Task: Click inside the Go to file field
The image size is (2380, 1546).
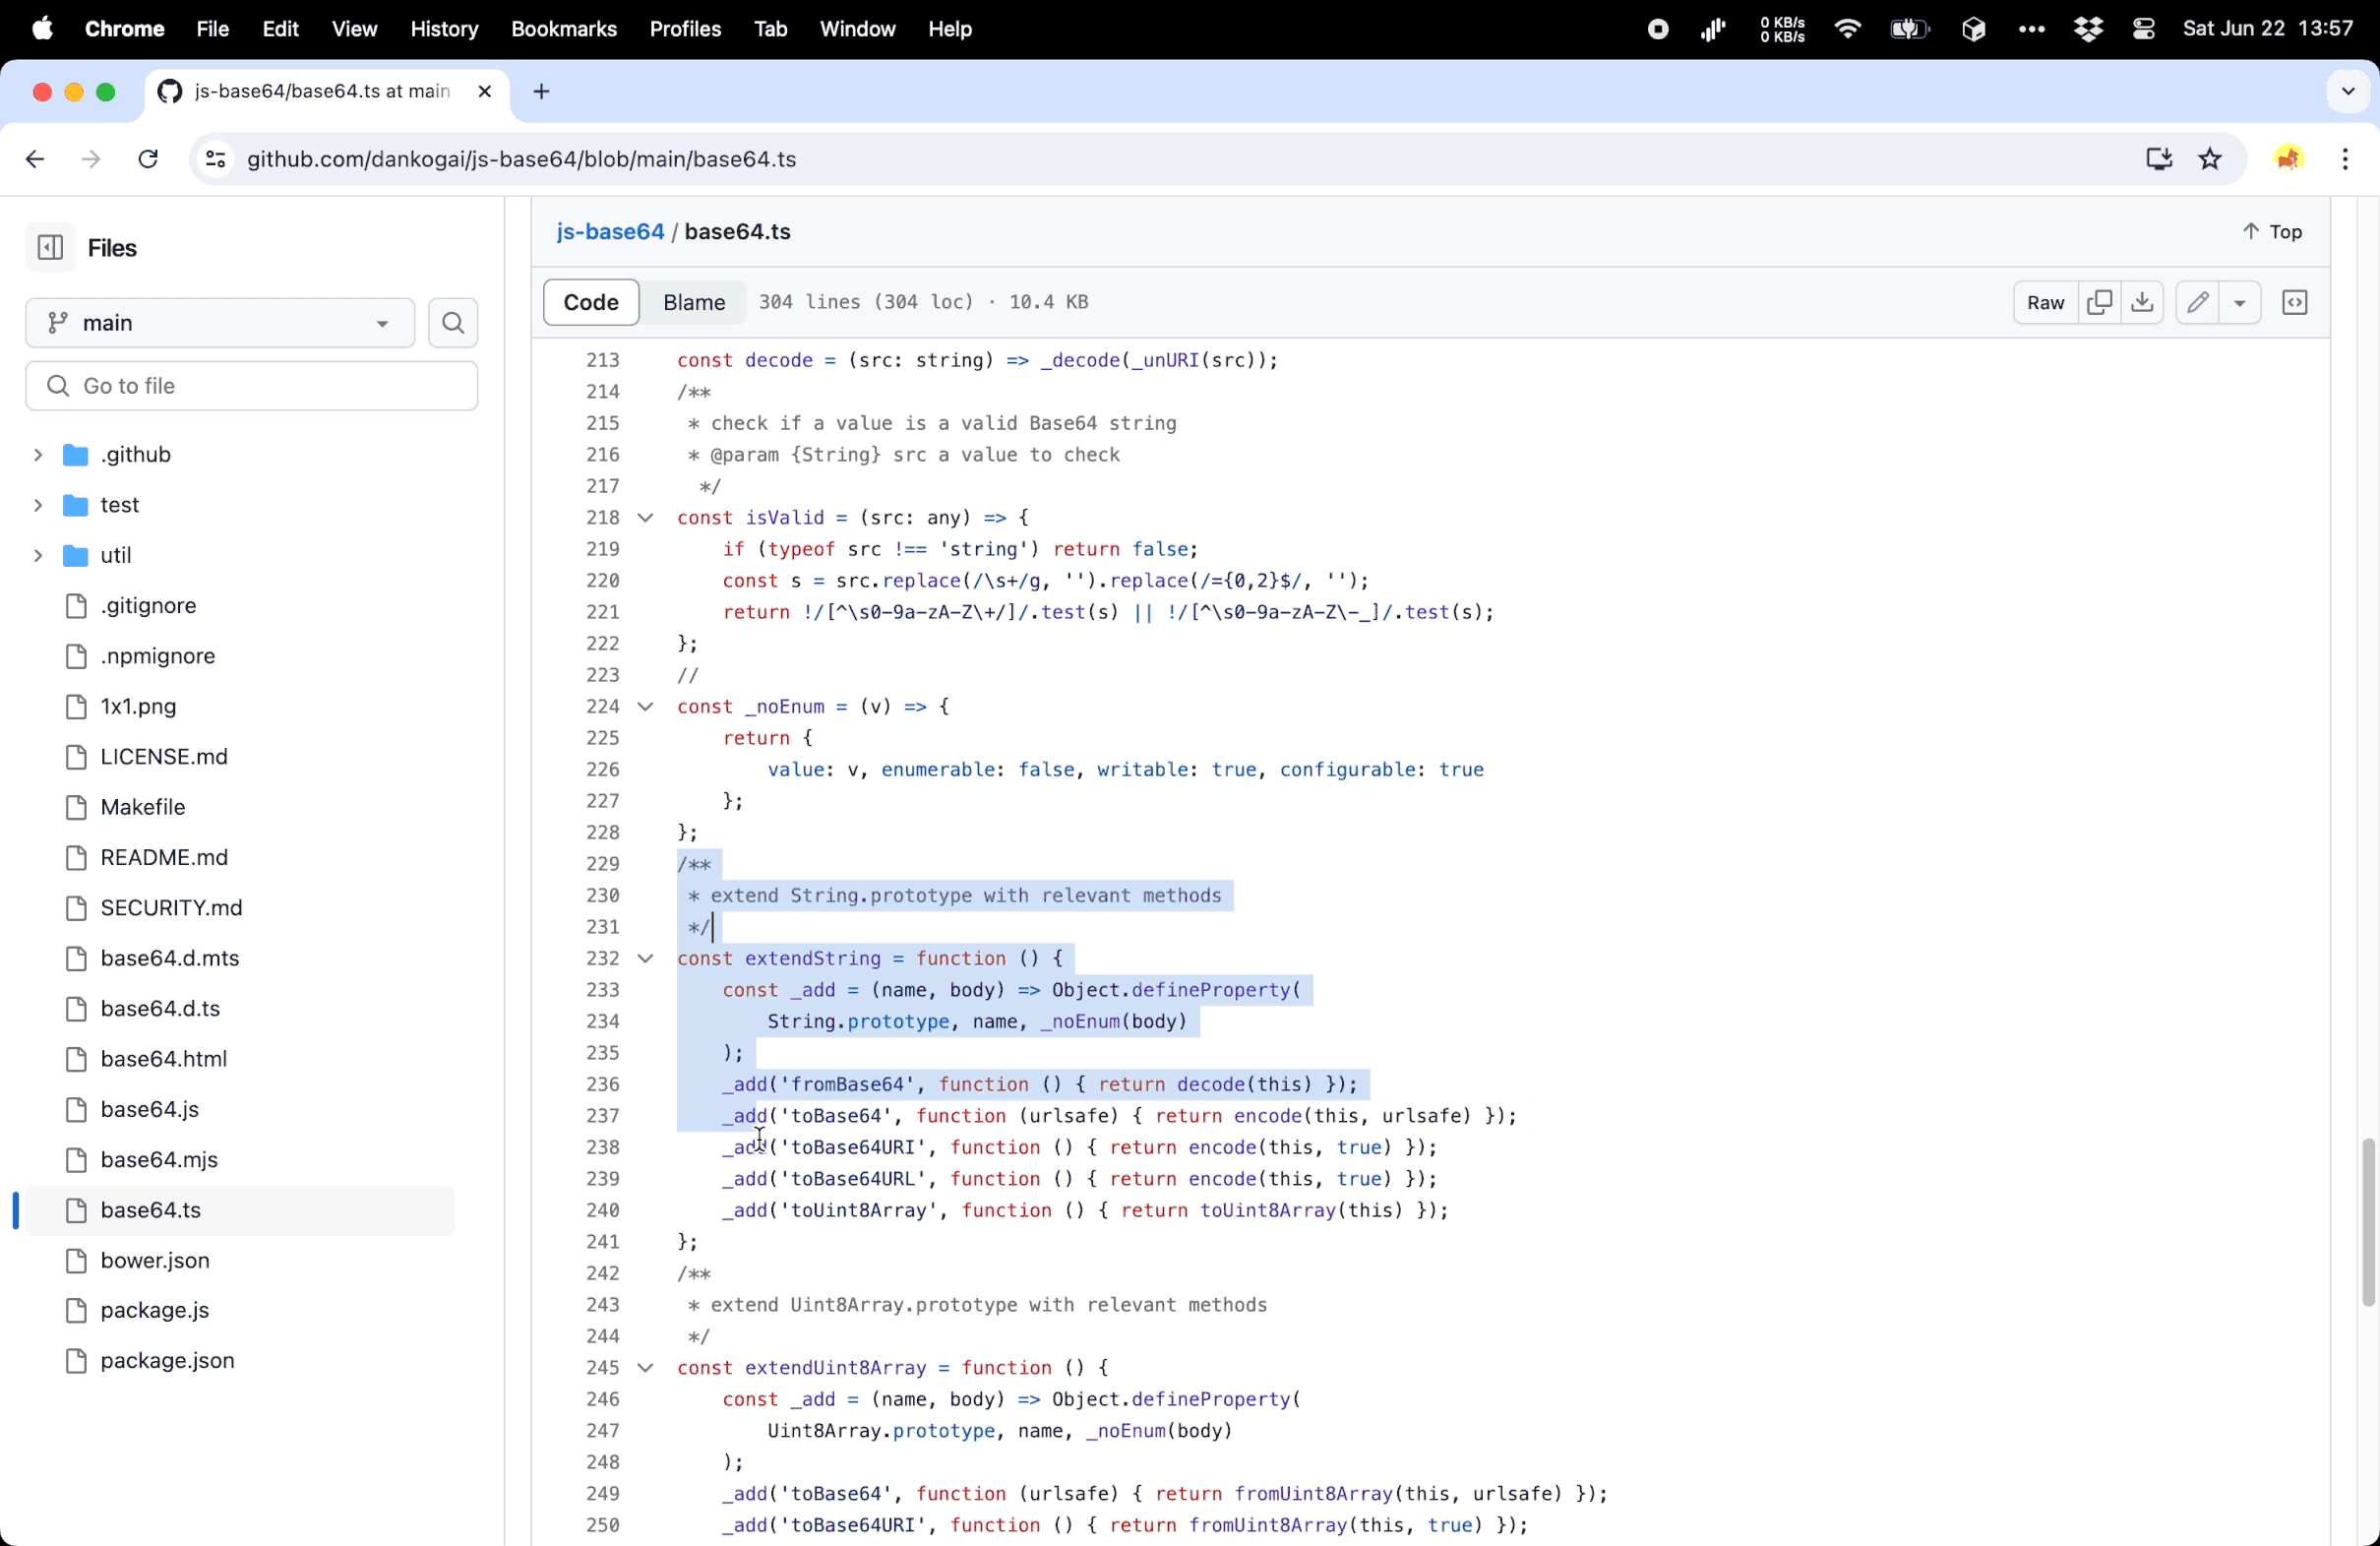Action: (251, 385)
